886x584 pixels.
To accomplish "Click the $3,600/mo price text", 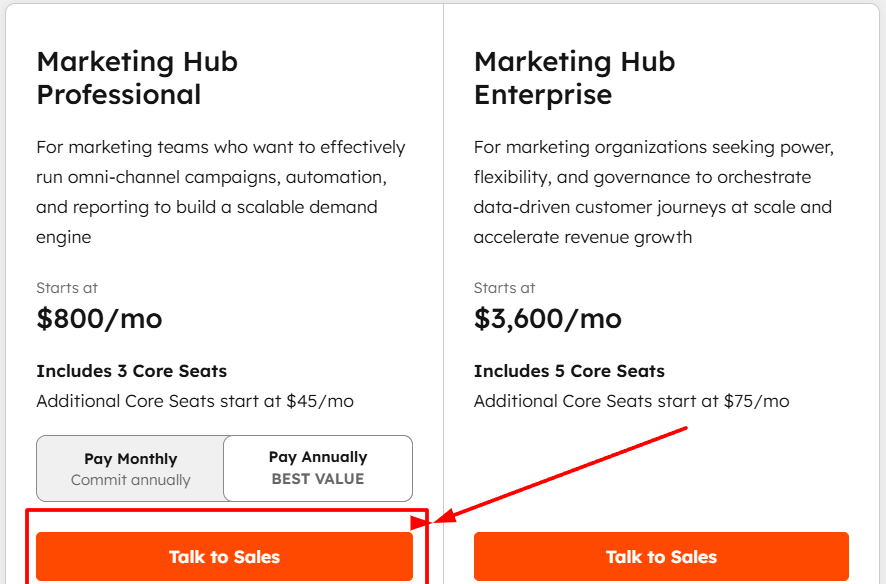I will [547, 319].
